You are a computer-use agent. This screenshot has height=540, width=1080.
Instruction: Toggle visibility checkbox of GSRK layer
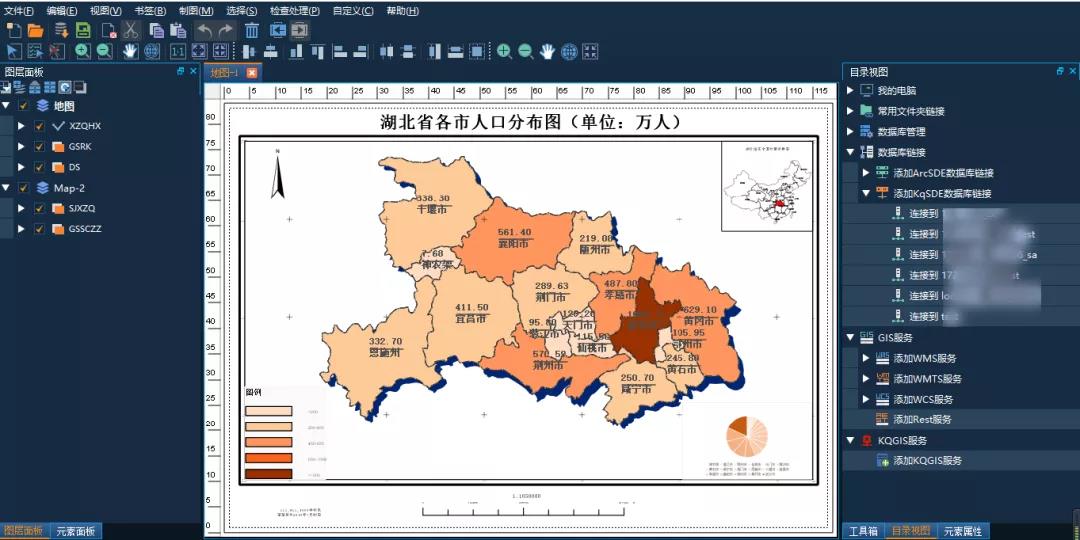point(39,147)
